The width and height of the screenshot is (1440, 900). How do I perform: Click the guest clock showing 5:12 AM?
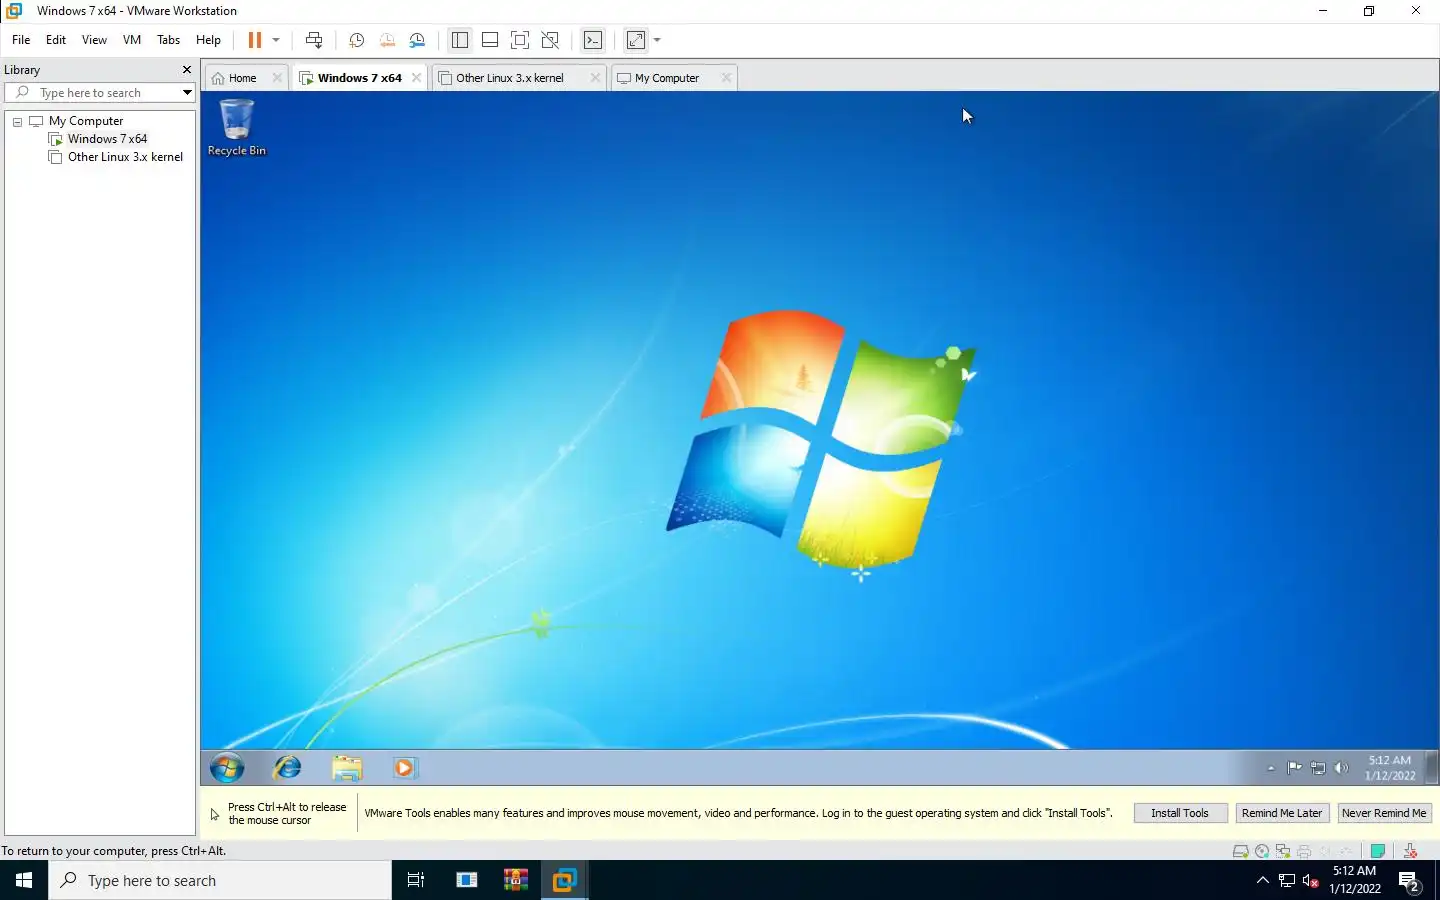pos(1390,768)
